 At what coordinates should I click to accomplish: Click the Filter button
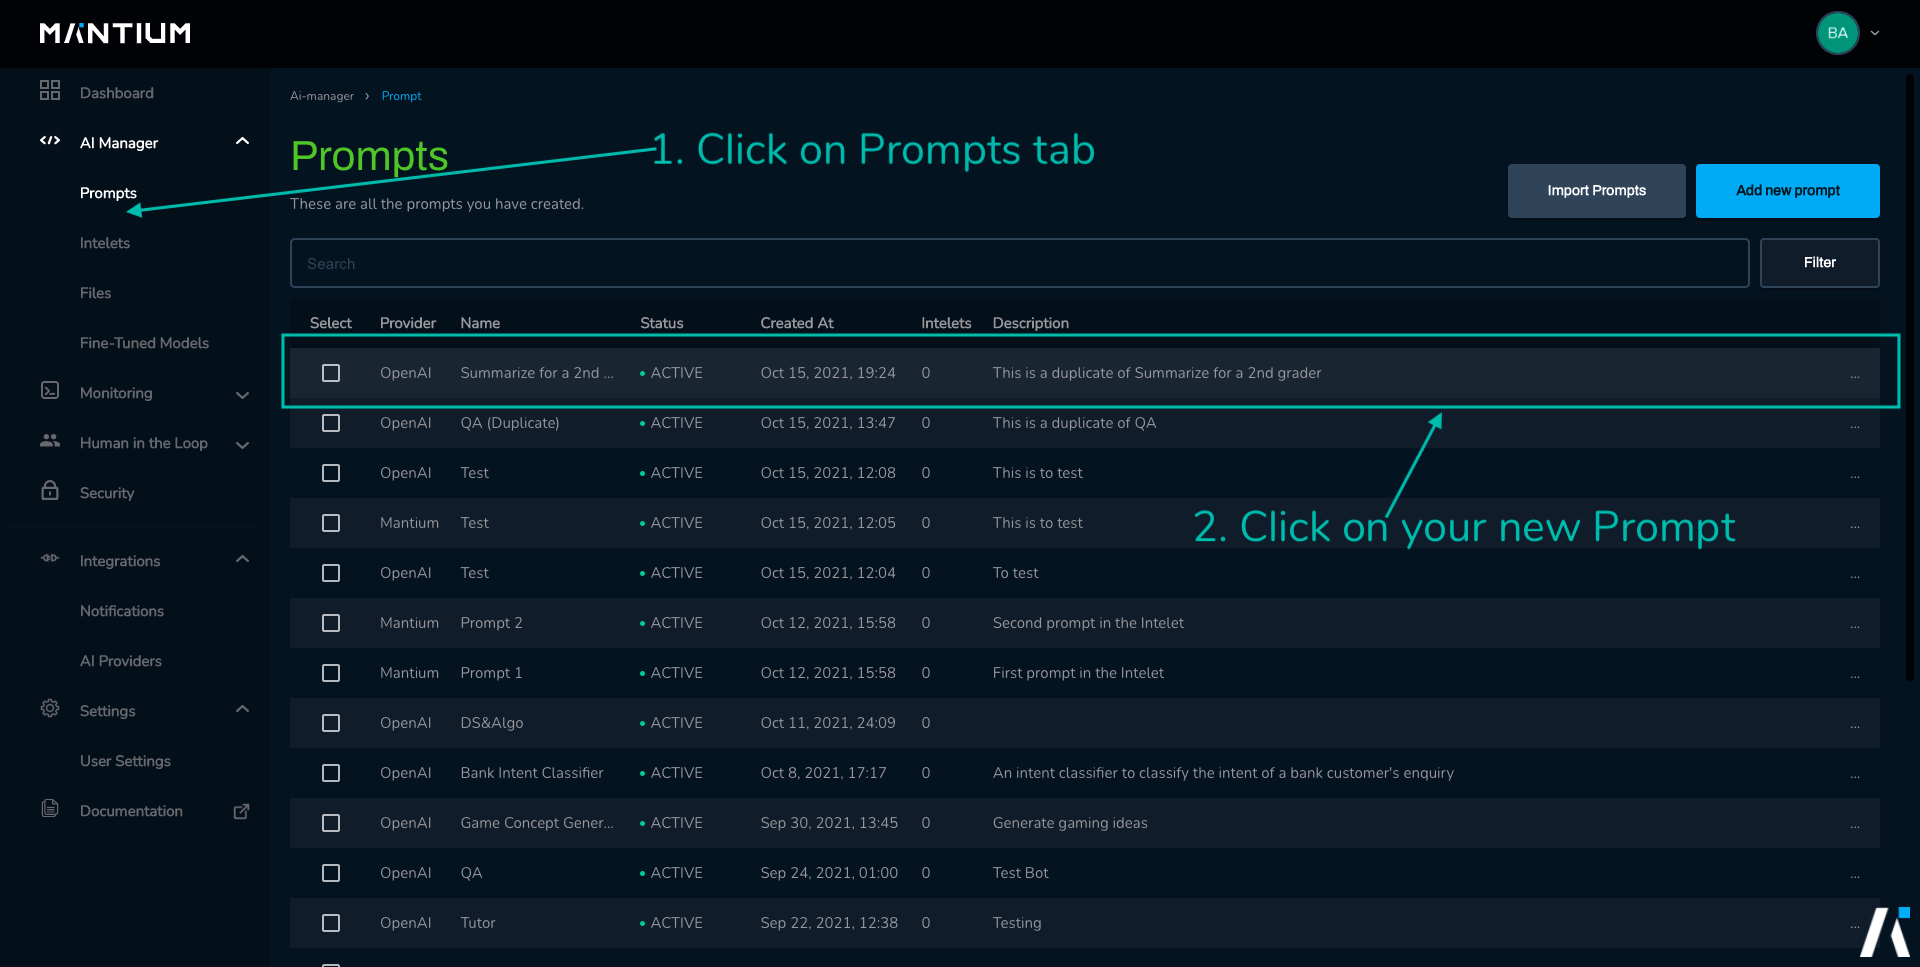coord(1819,263)
